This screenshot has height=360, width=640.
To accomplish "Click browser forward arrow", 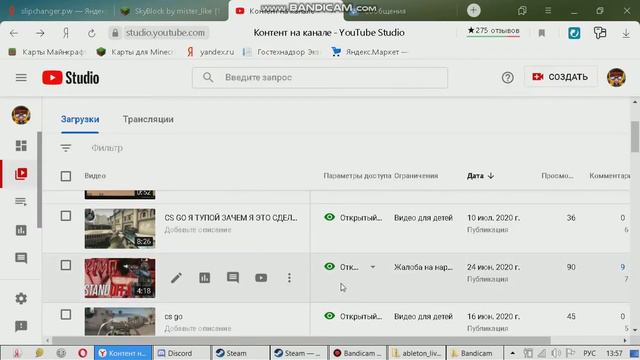I will coord(40,33).
